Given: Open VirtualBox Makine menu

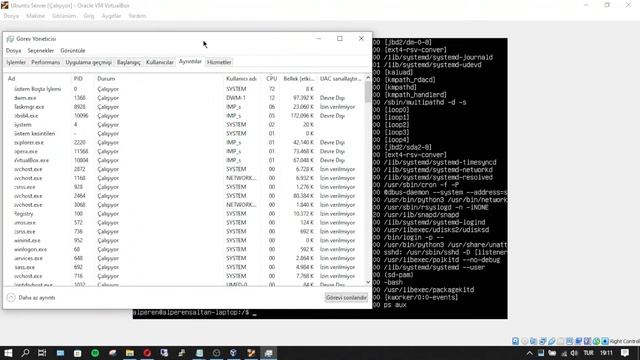Looking at the screenshot, I should click(x=36, y=16).
